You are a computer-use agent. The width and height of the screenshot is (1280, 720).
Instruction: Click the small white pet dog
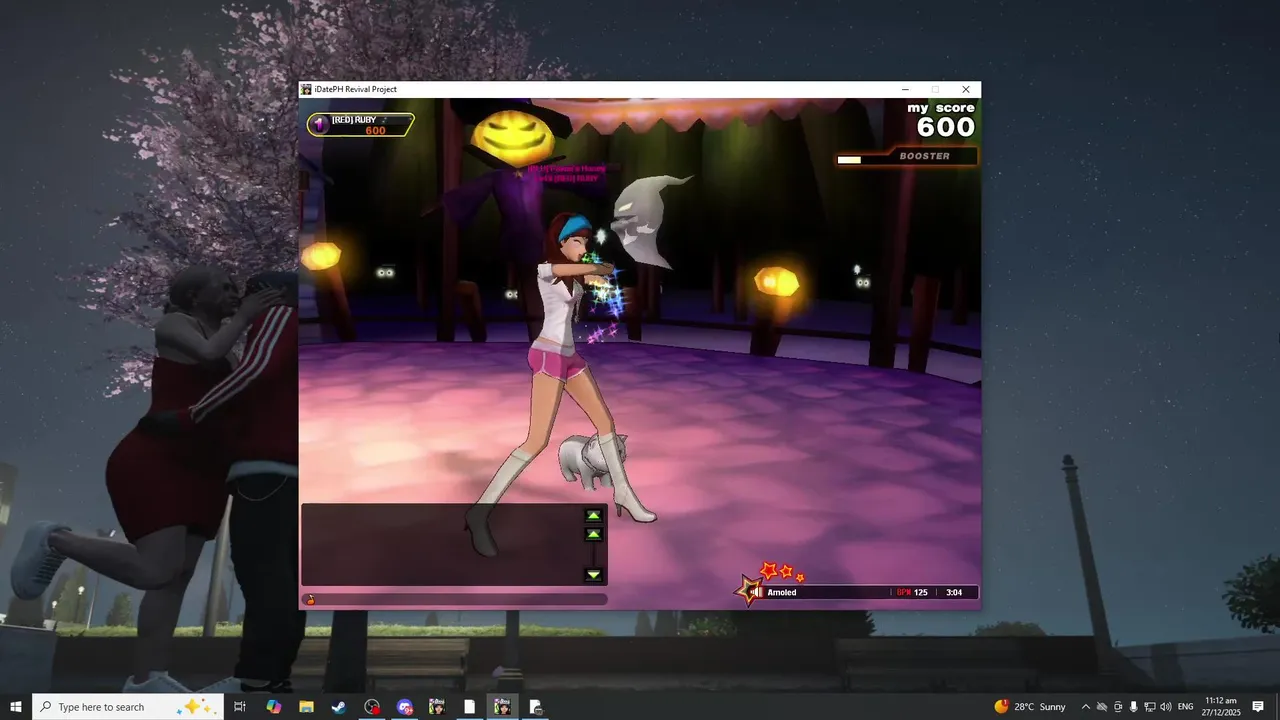(593, 463)
